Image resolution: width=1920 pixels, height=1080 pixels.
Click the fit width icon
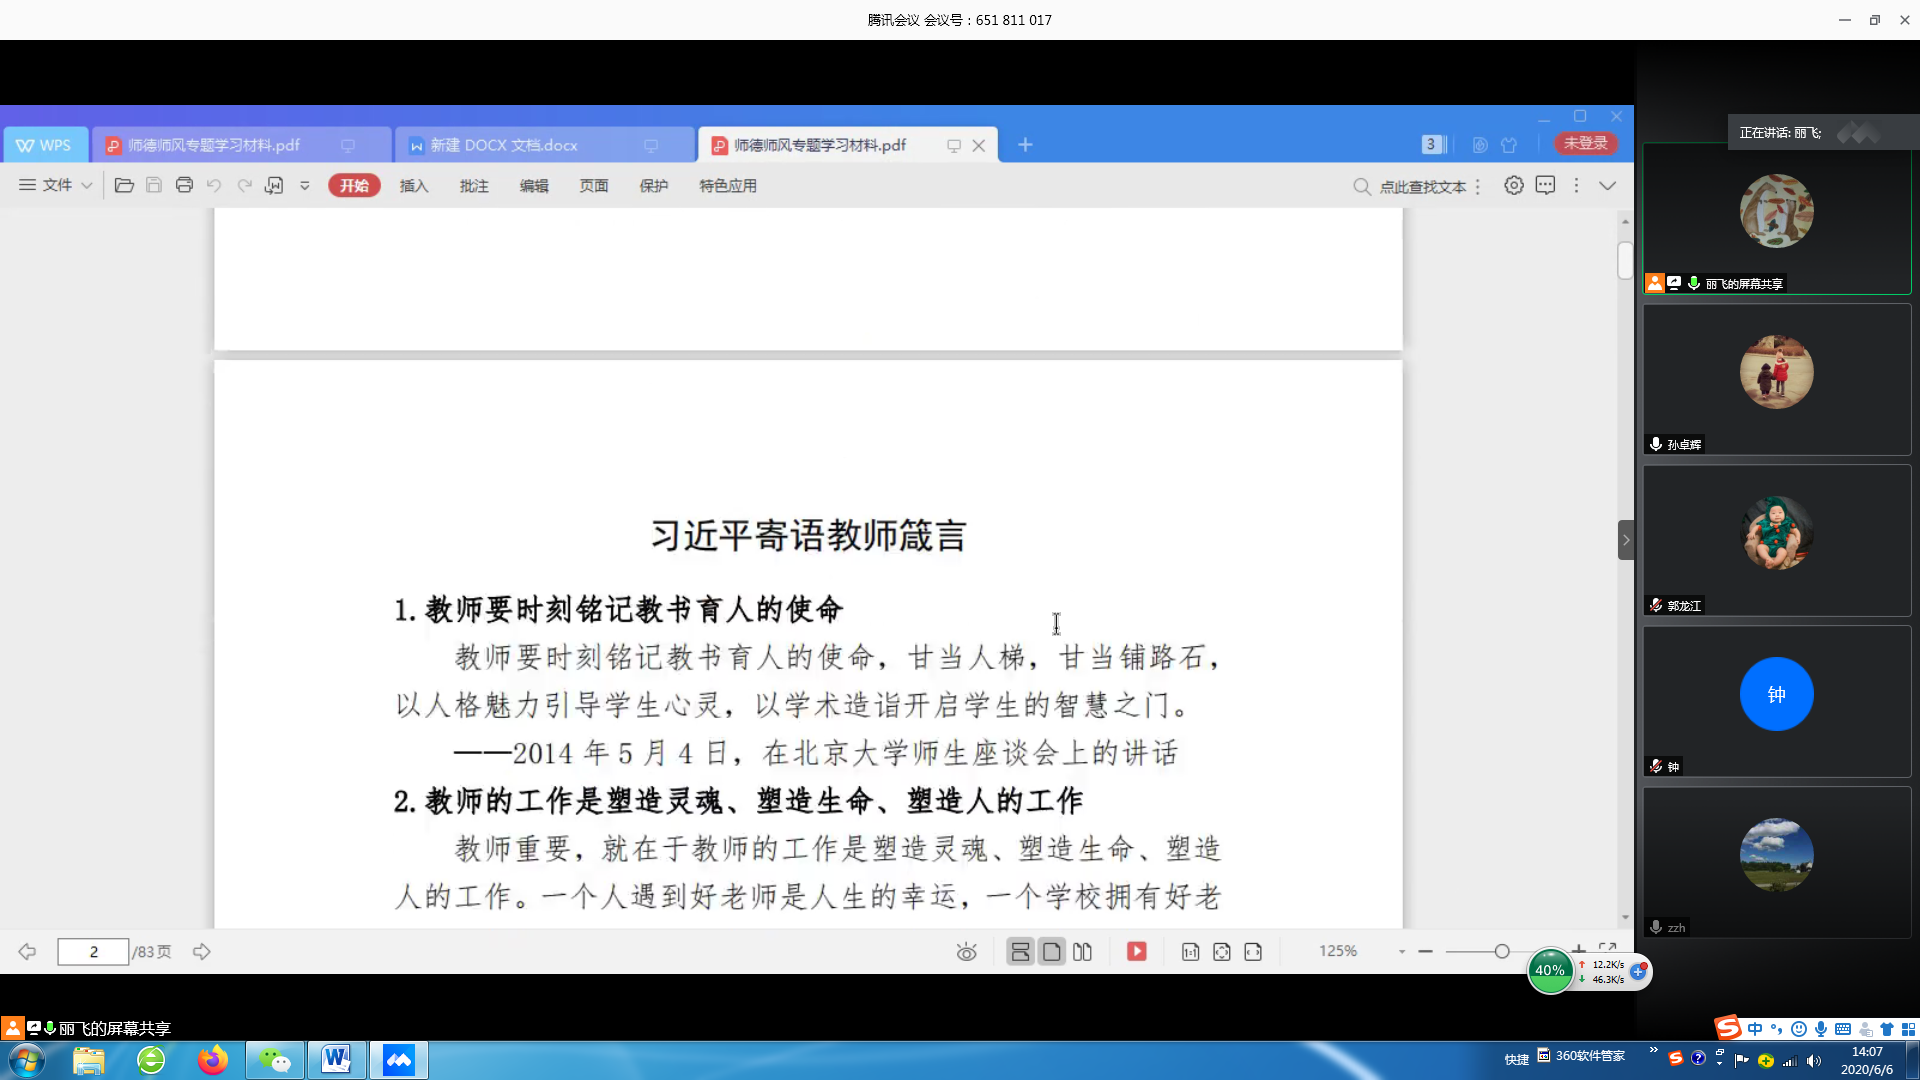tap(1253, 952)
